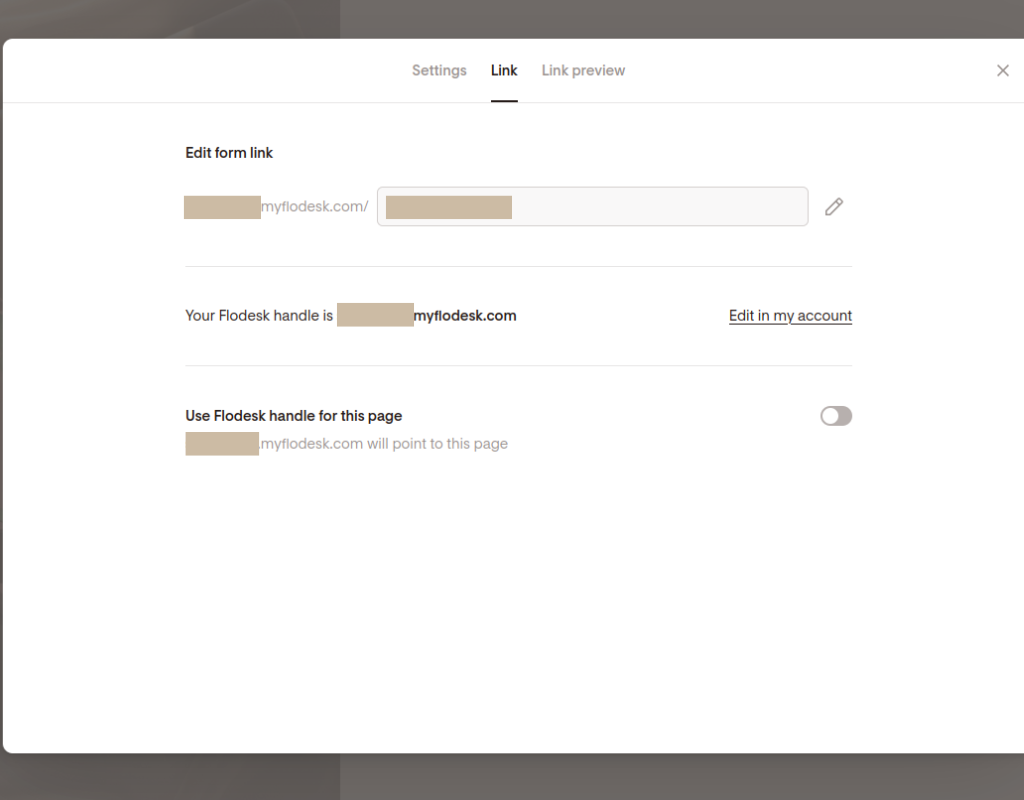Click the Edit form link heading
Viewport: 1024px width, 800px height.
pyautogui.click(x=229, y=153)
